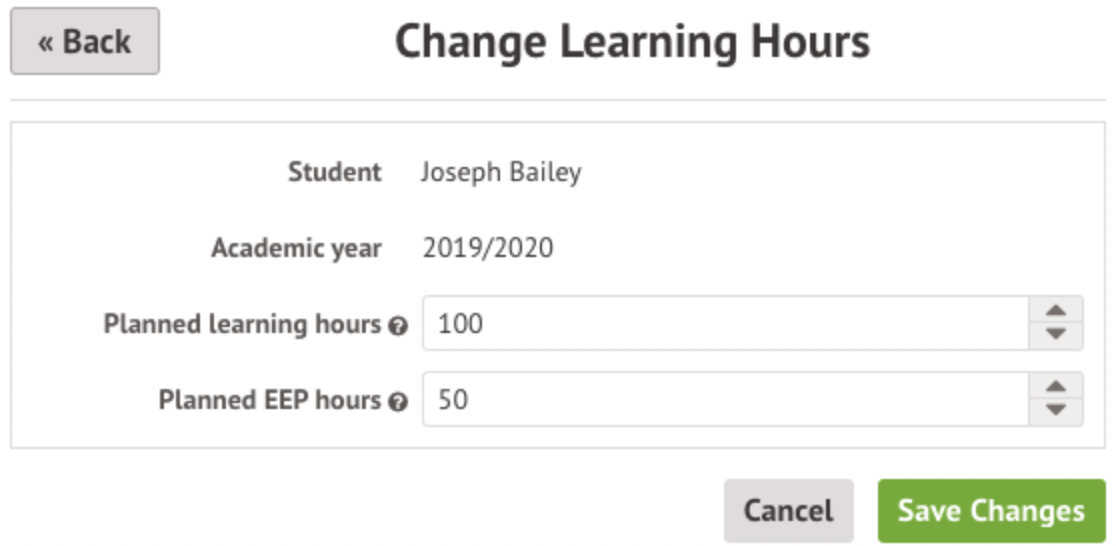The height and width of the screenshot is (546, 1116).
Task: Decrease Planned EEP hours with down arrow
Action: [x=1055, y=411]
